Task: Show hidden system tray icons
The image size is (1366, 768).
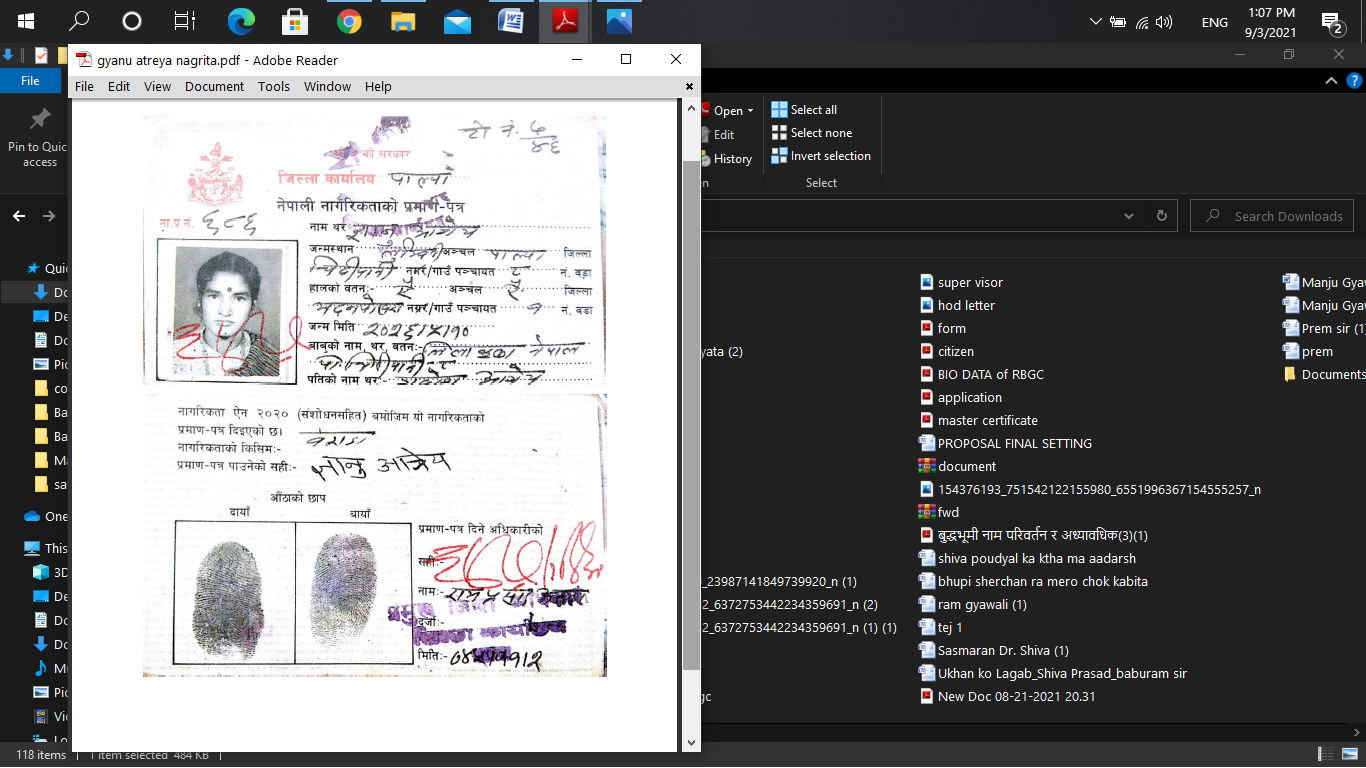Action: pos(1095,22)
